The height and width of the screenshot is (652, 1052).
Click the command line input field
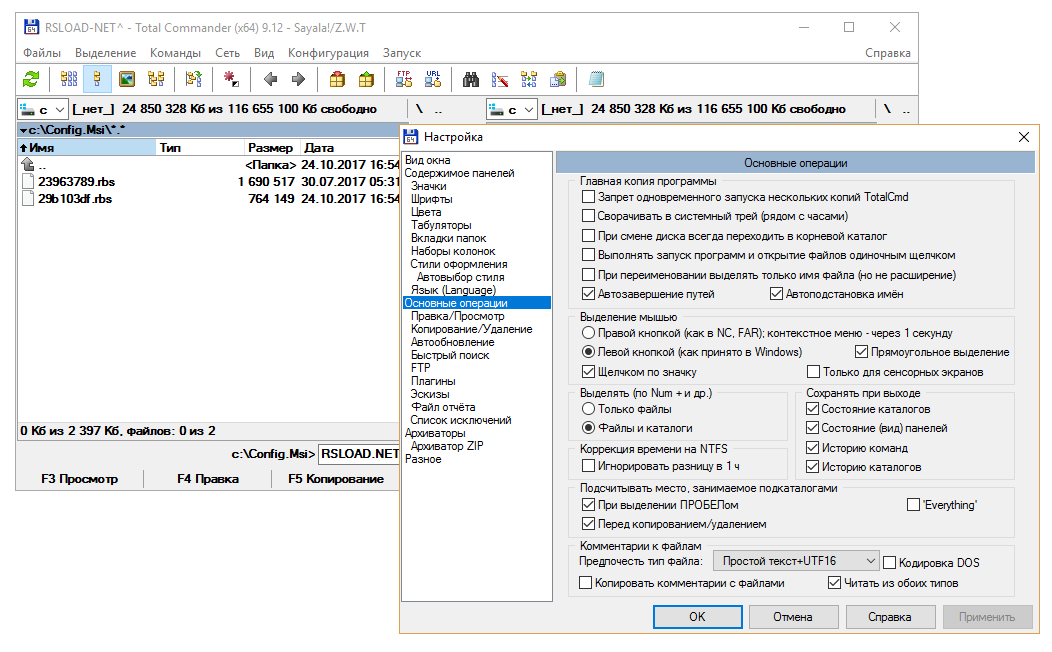coord(359,454)
